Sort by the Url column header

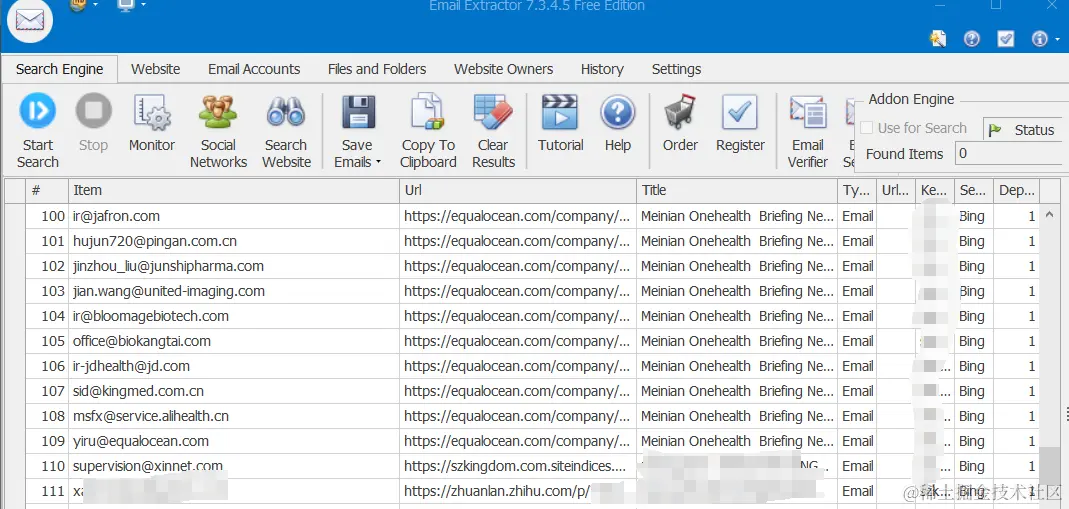pos(517,191)
